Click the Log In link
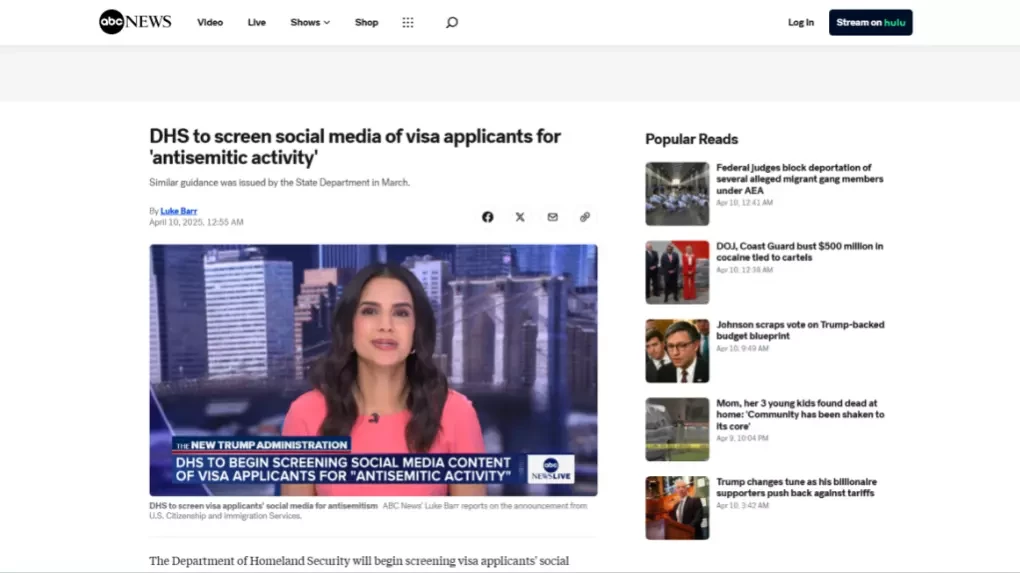Image resolution: width=1020 pixels, height=574 pixels. coord(801,22)
